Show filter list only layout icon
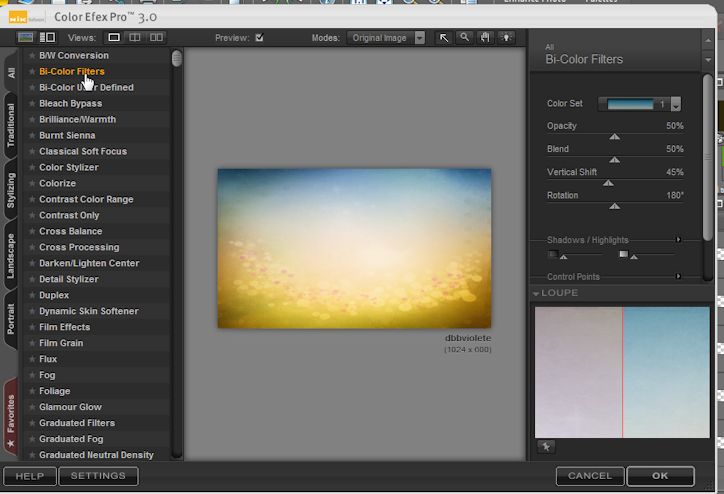The image size is (724, 494). tap(25, 37)
